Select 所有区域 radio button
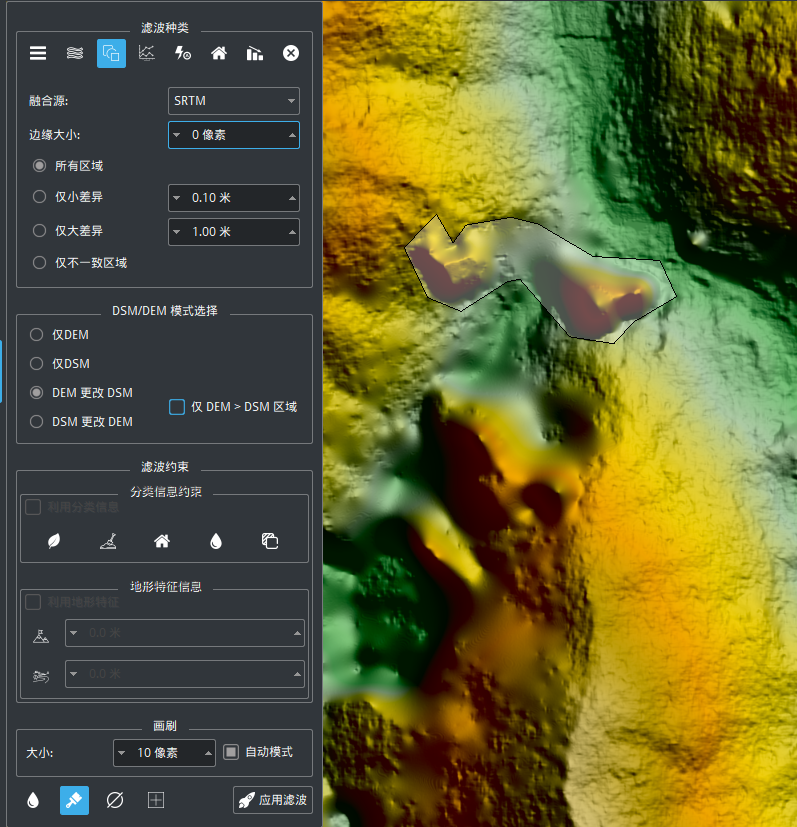 (x=39, y=166)
